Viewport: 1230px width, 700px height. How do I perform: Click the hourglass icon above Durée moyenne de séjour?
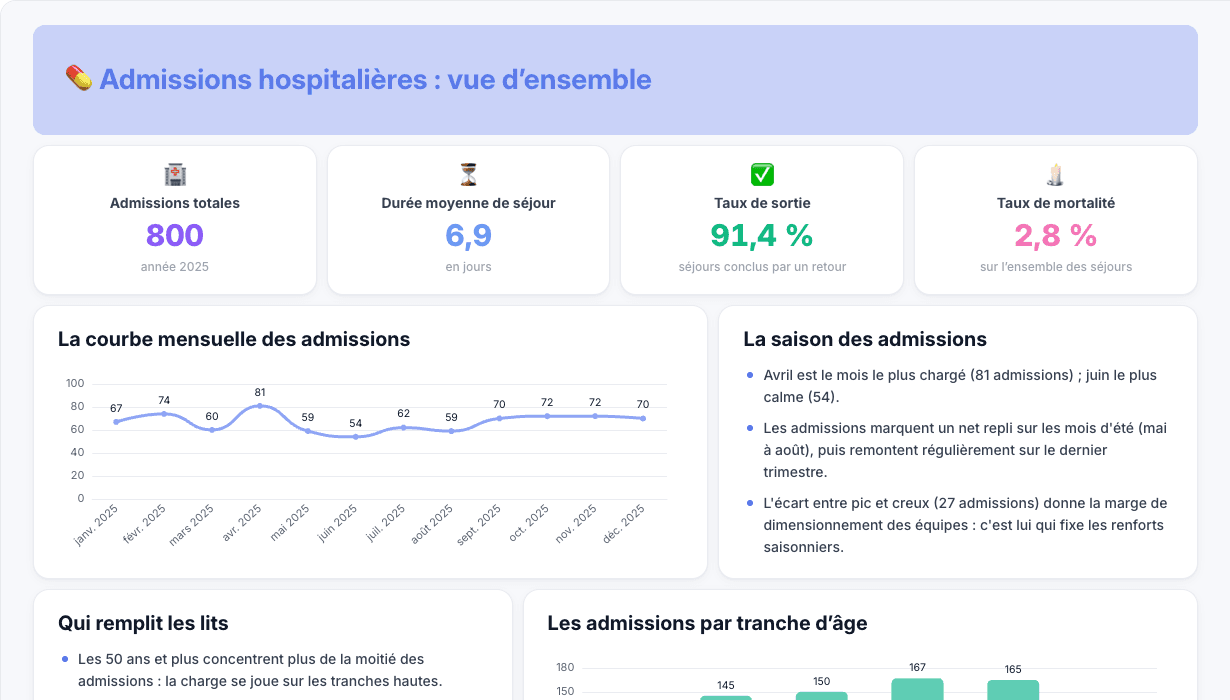[468, 175]
